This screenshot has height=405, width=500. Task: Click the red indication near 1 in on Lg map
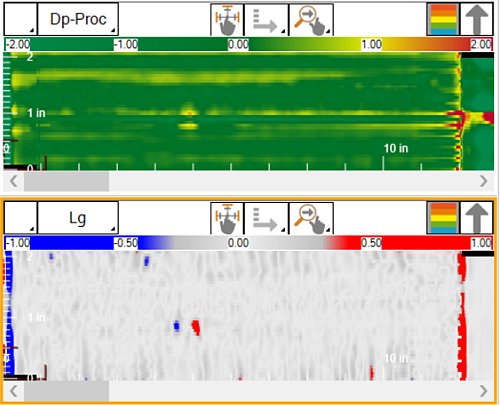pos(196,327)
